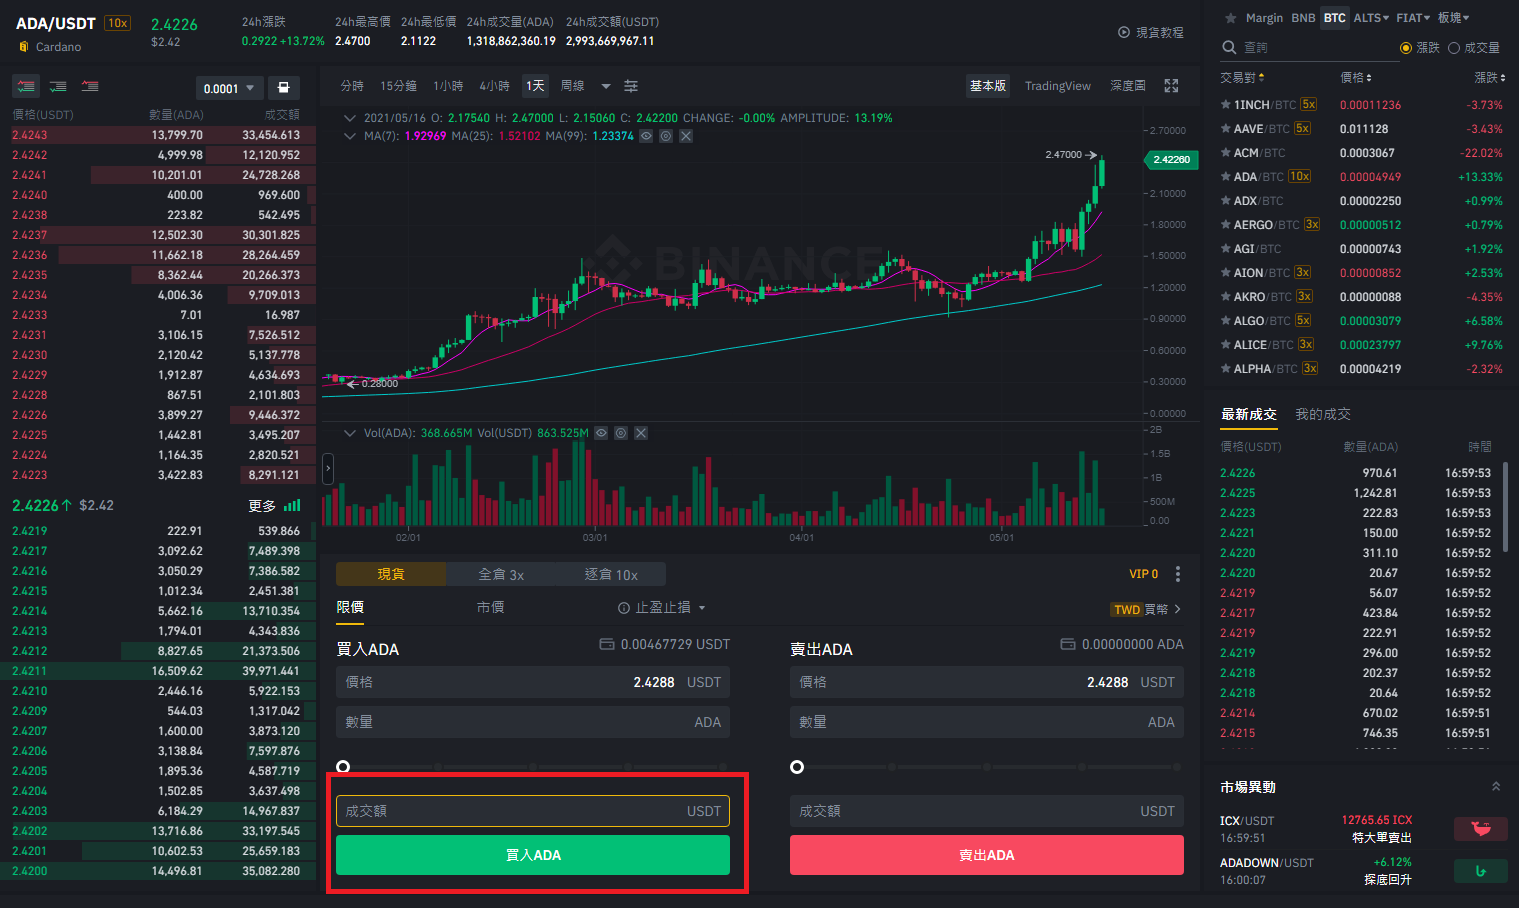
Task: Click the 10x badge next to ADA/USDT
Action: coord(118,23)
